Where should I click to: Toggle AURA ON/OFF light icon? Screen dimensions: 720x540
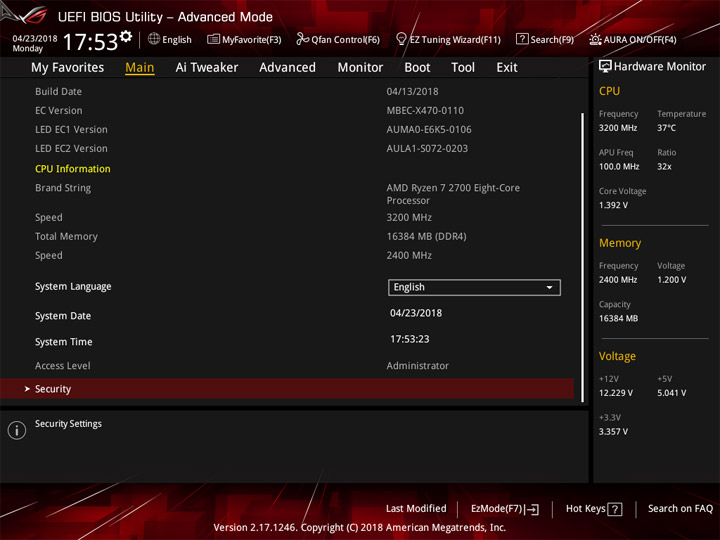595,39
